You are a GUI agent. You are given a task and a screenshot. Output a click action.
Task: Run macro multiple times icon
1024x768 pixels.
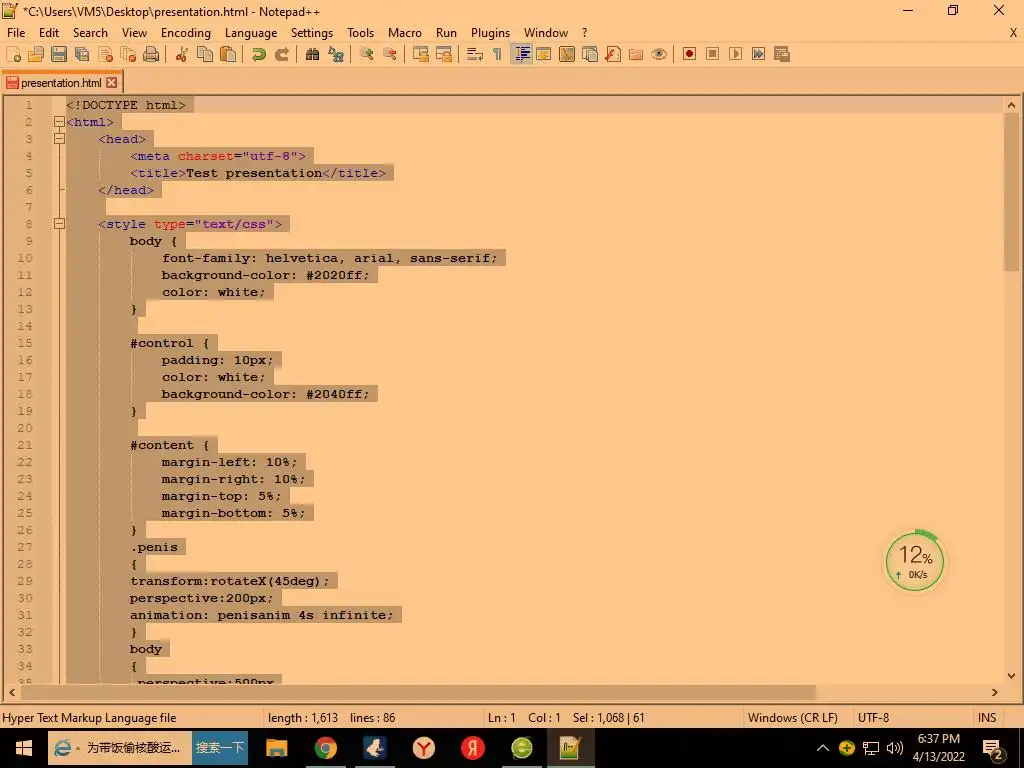pos(758,54)
